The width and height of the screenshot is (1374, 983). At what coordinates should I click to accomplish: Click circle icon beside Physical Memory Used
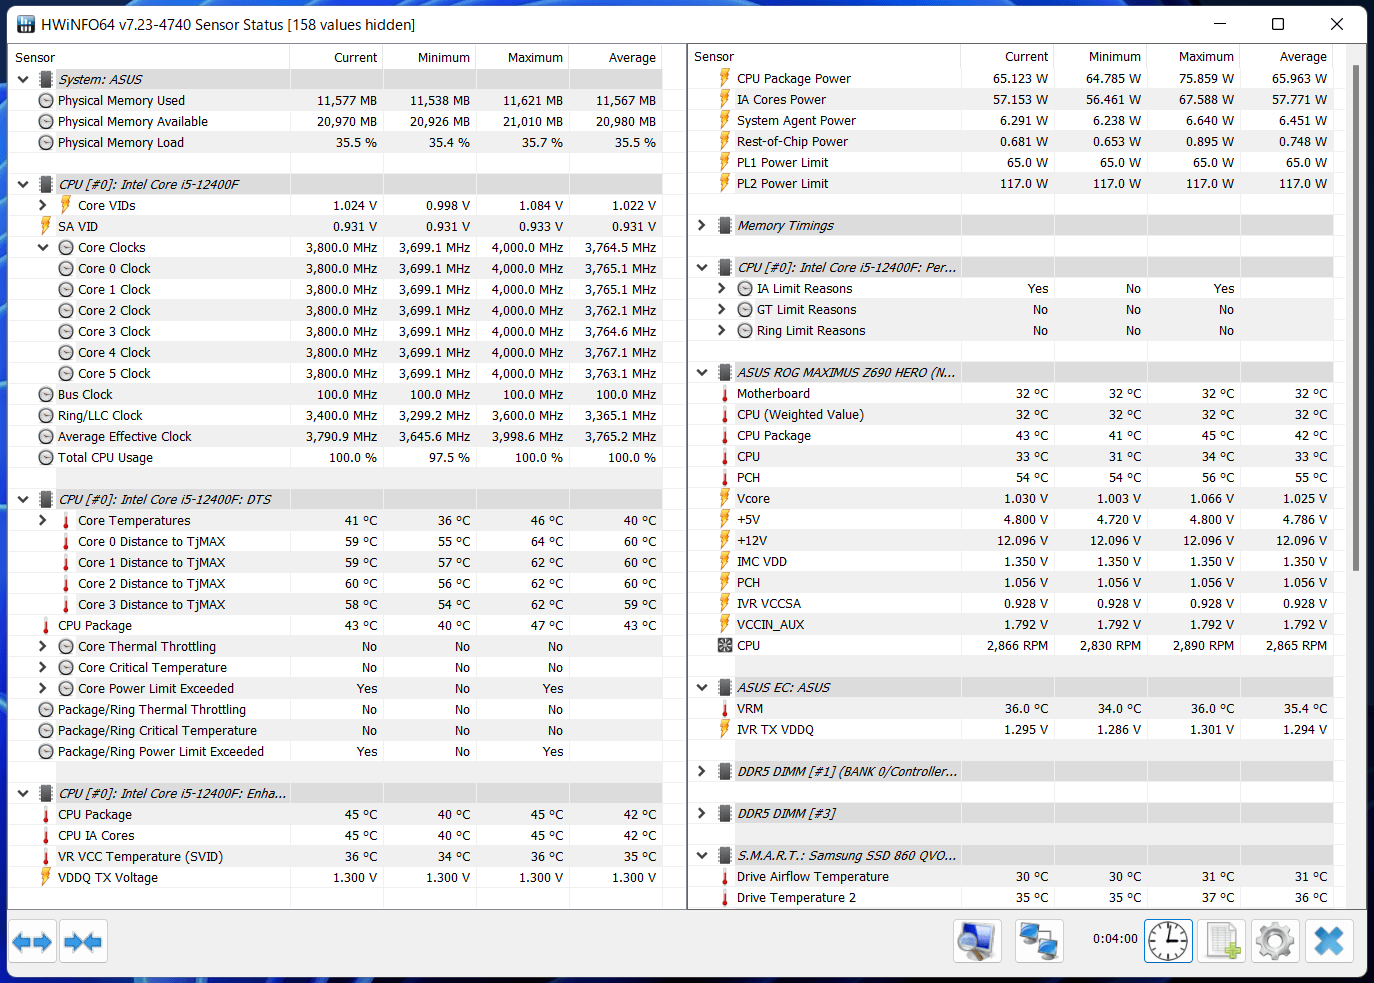(x=46, y=101)
